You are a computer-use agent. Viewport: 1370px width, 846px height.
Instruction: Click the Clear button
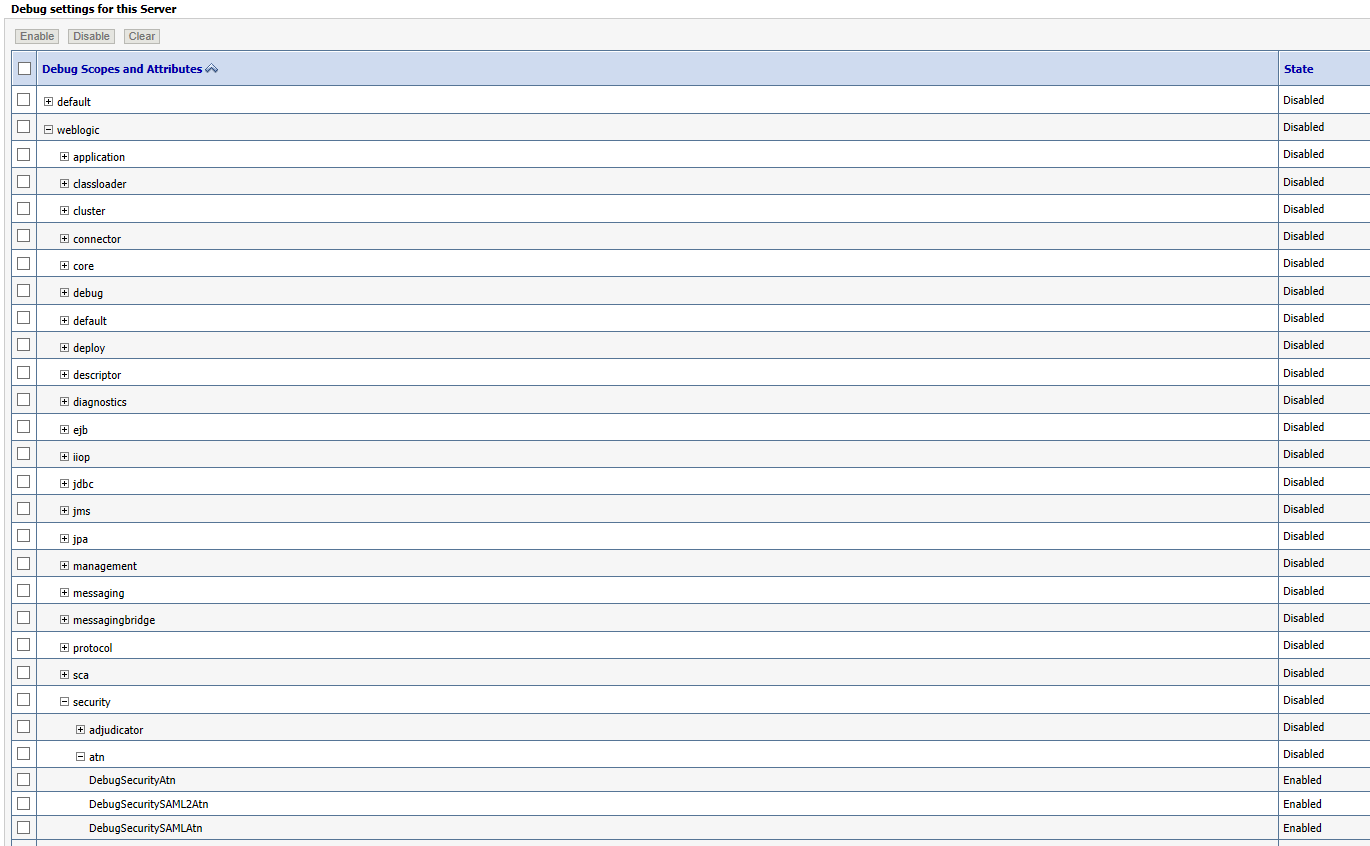click(x=142, y=36)
